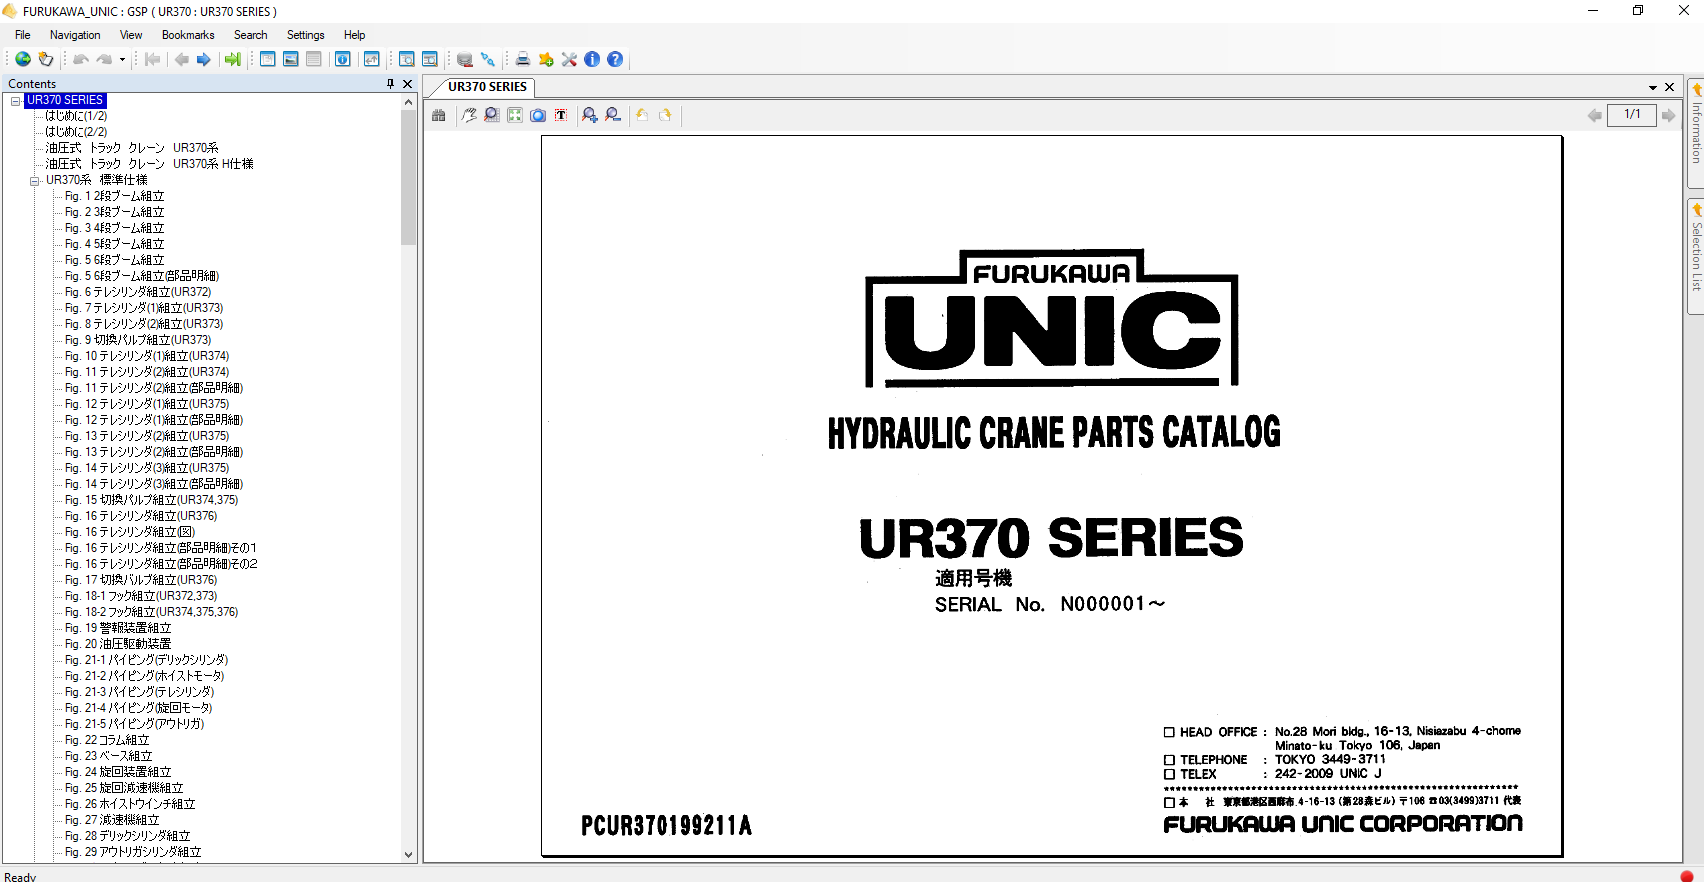Click the database disk icon

(x=465, y=60)
